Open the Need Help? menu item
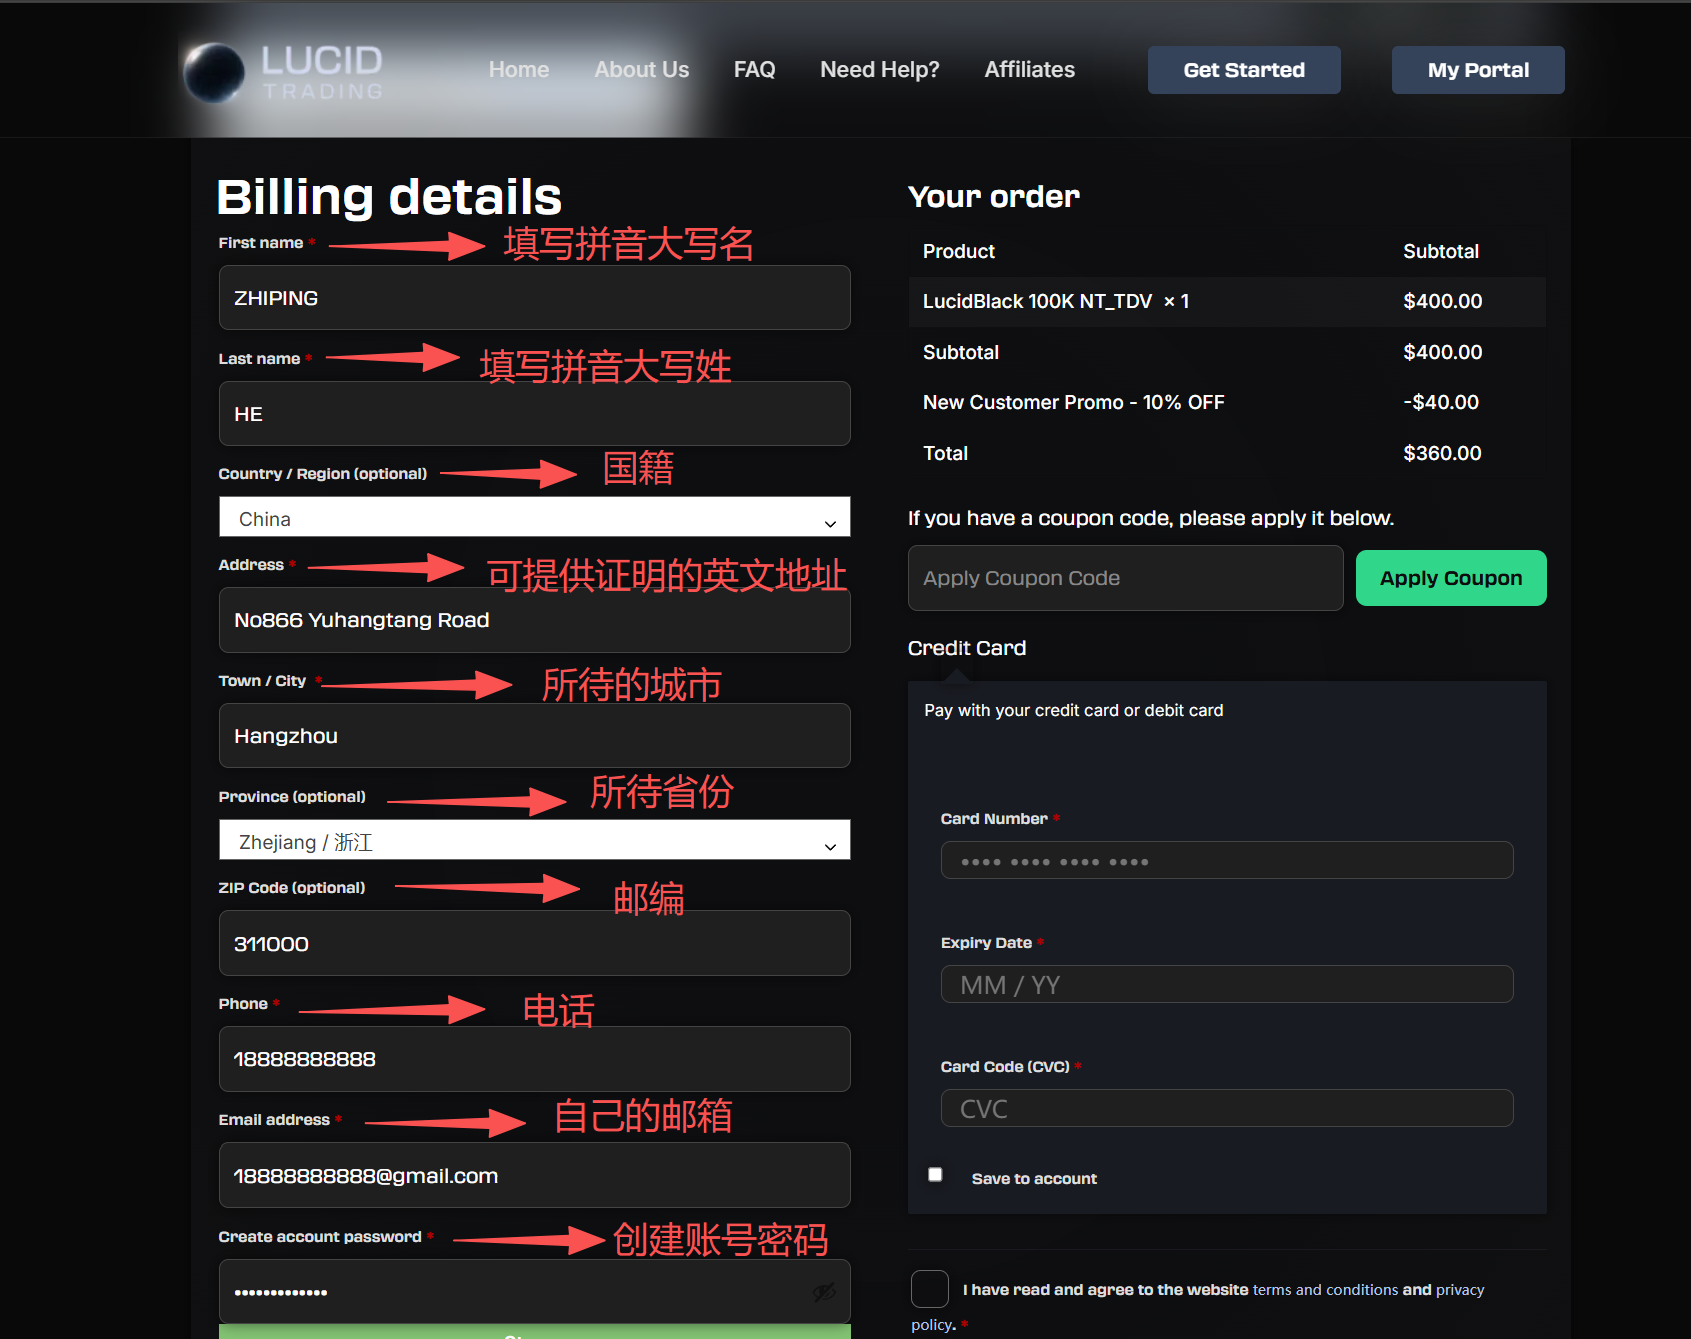This screenshot has height=1339, width=1691. (x=879, y=70)
